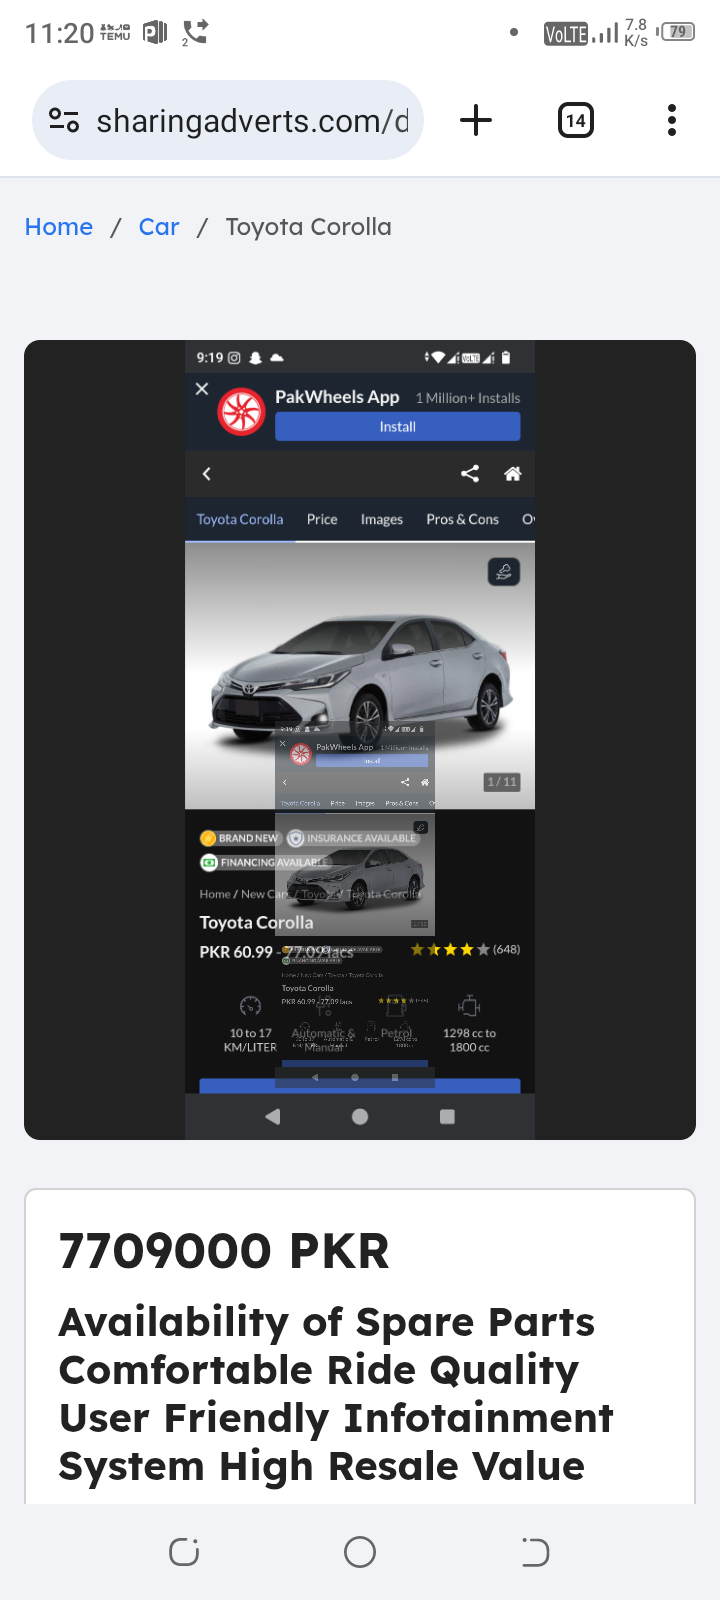Open Chrome three-dot overflow menu

coord(672,121)
